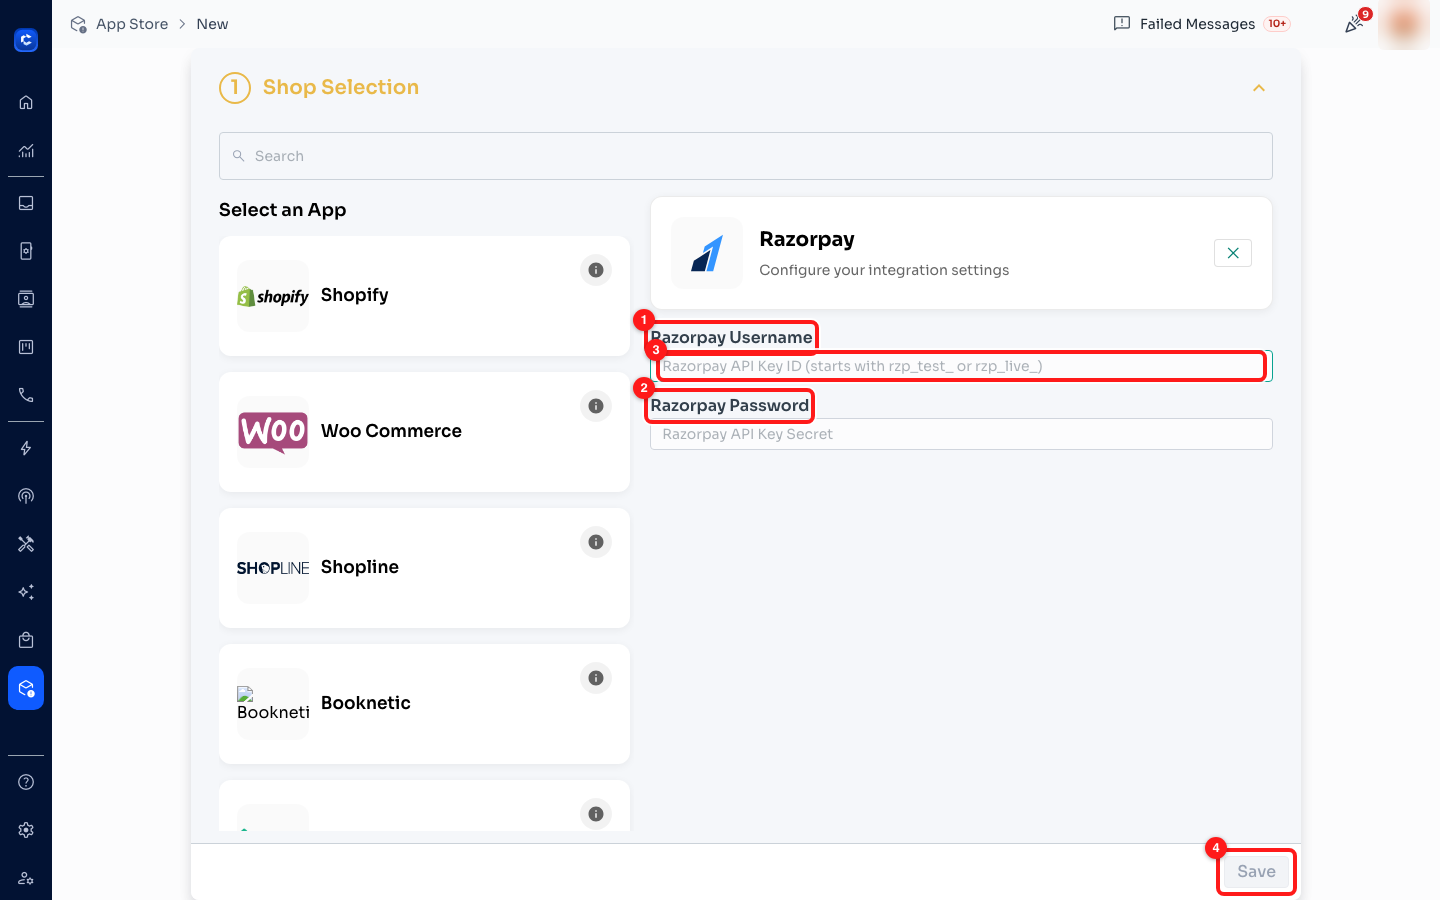Screen dimensions: 1440x900
Task: Open the phone calls icon in sidebar
Action: pos(26,395)
